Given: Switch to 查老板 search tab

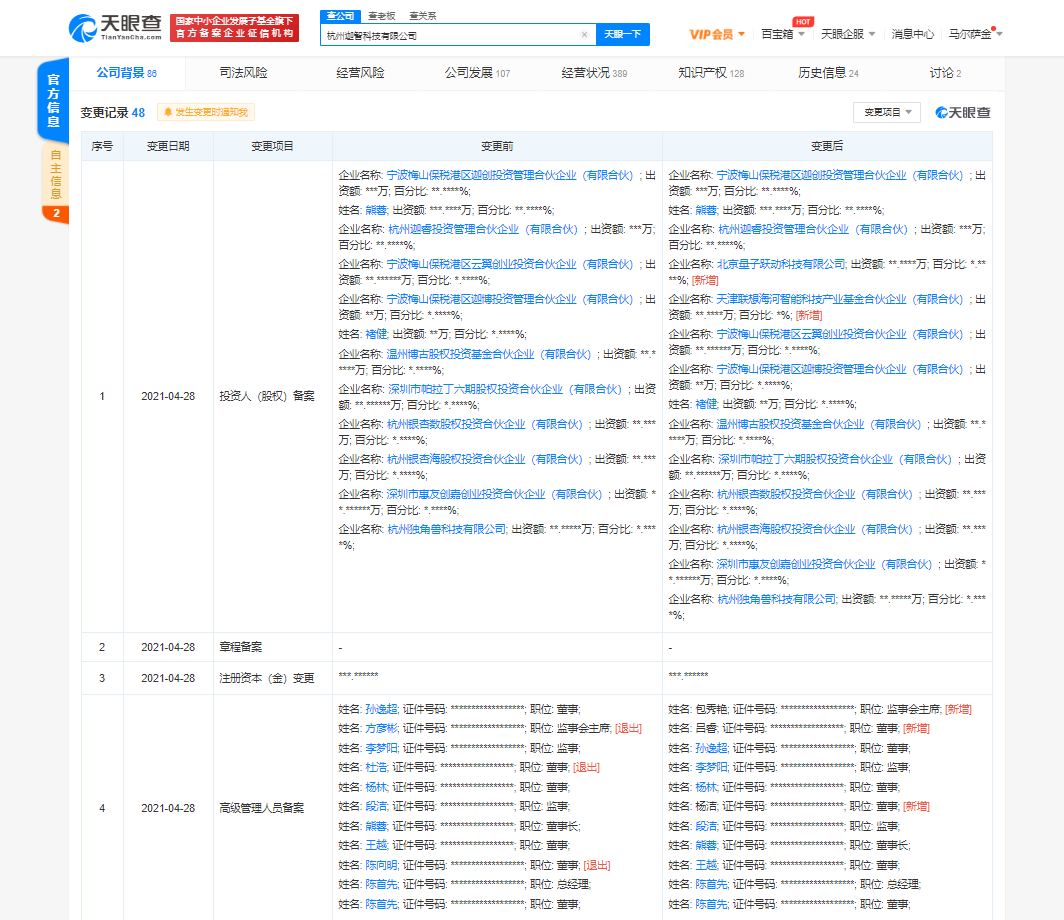Looking at the screenshot, I should pos(381,16).
